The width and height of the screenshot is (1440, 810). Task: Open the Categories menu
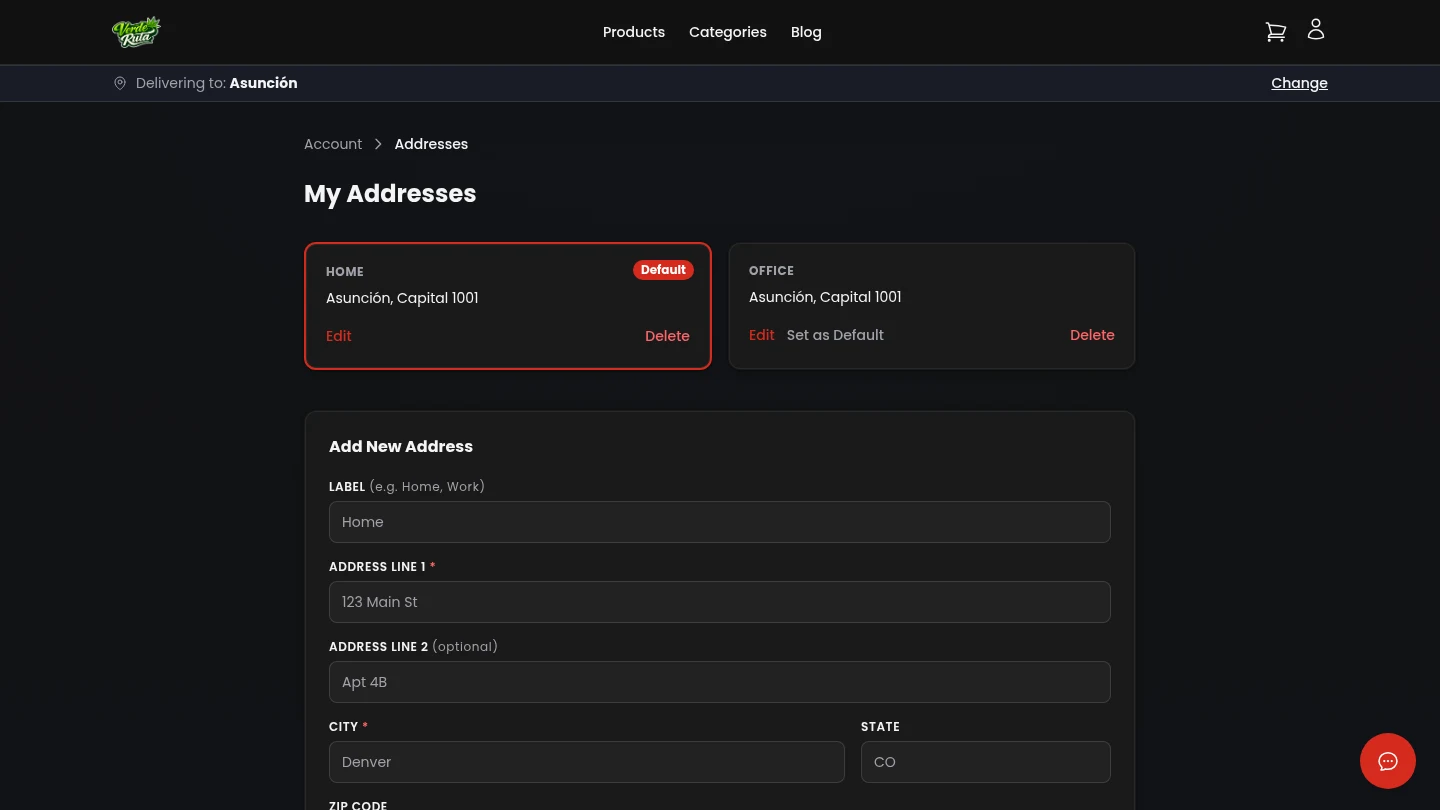[x=728, y=32]
